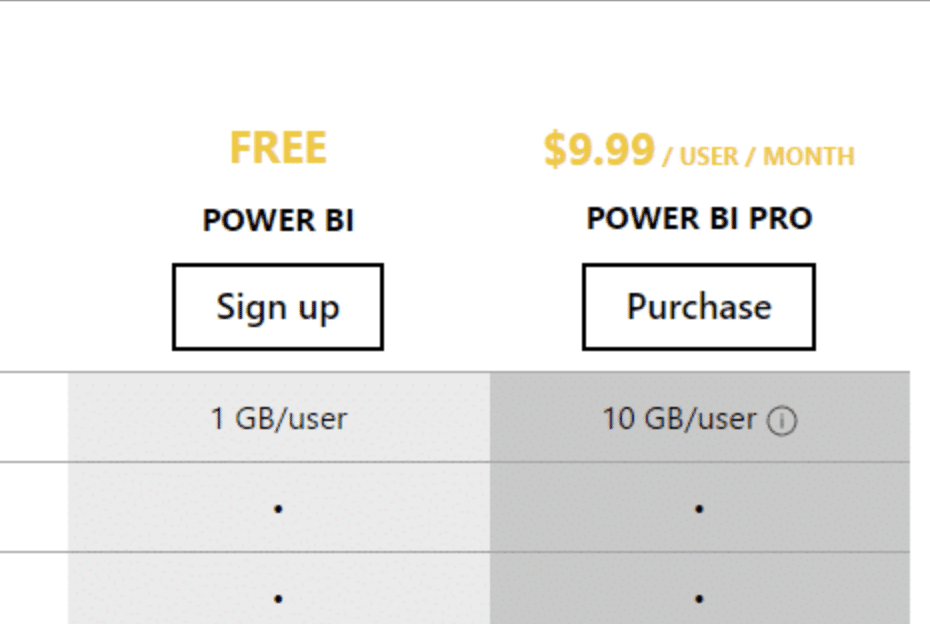Select the POWER BI column header
930x624 pixels.
click(277, 220)
